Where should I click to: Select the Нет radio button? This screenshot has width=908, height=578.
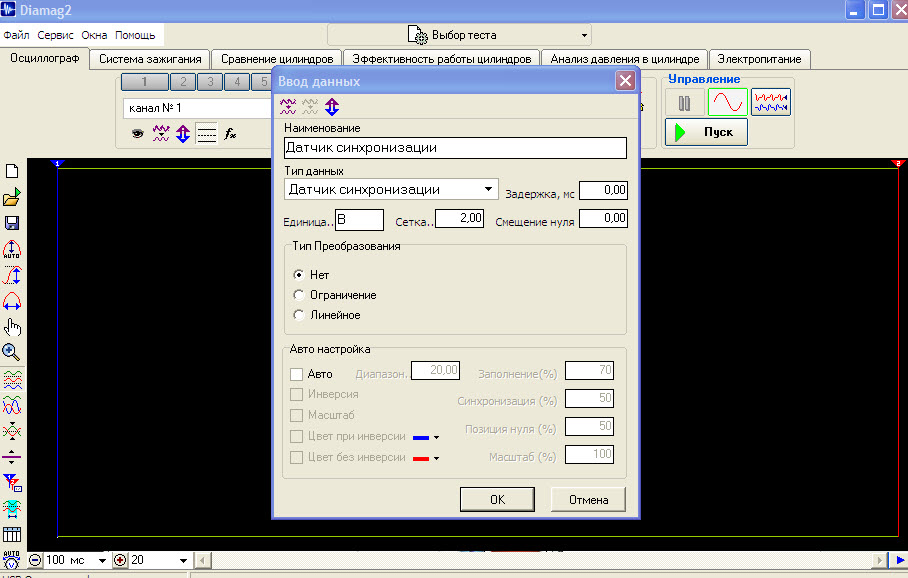click(299, 274)
